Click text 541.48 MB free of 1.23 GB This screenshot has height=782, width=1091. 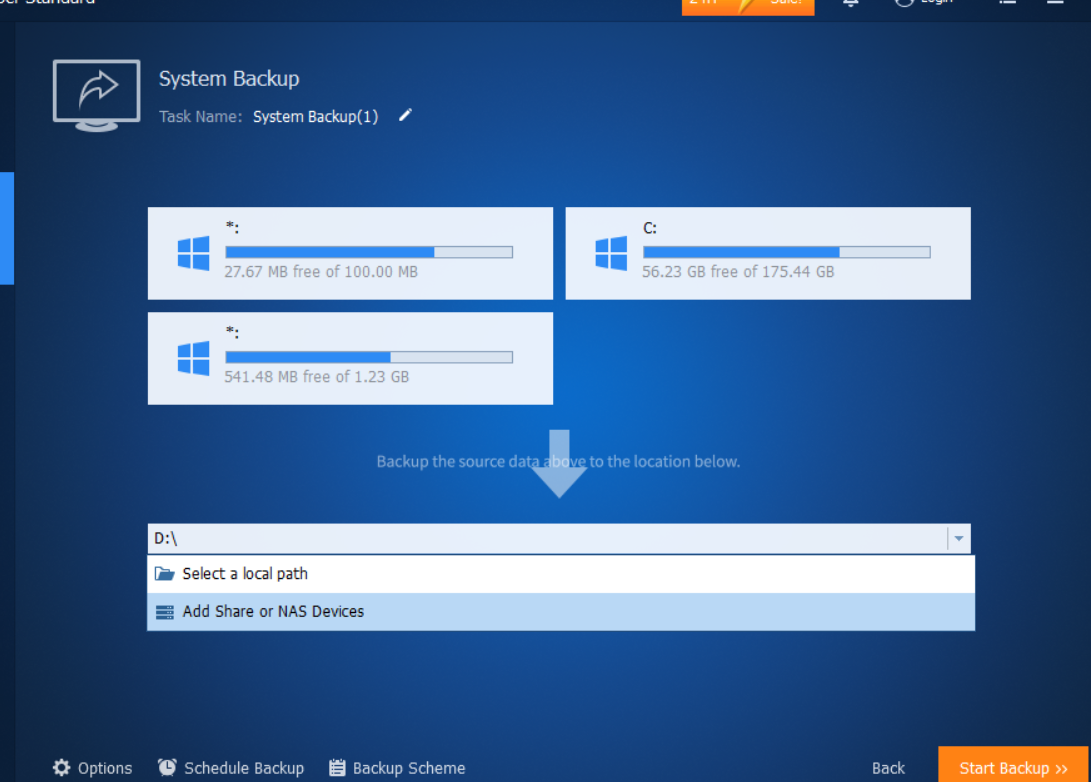[x=317, y=377]
